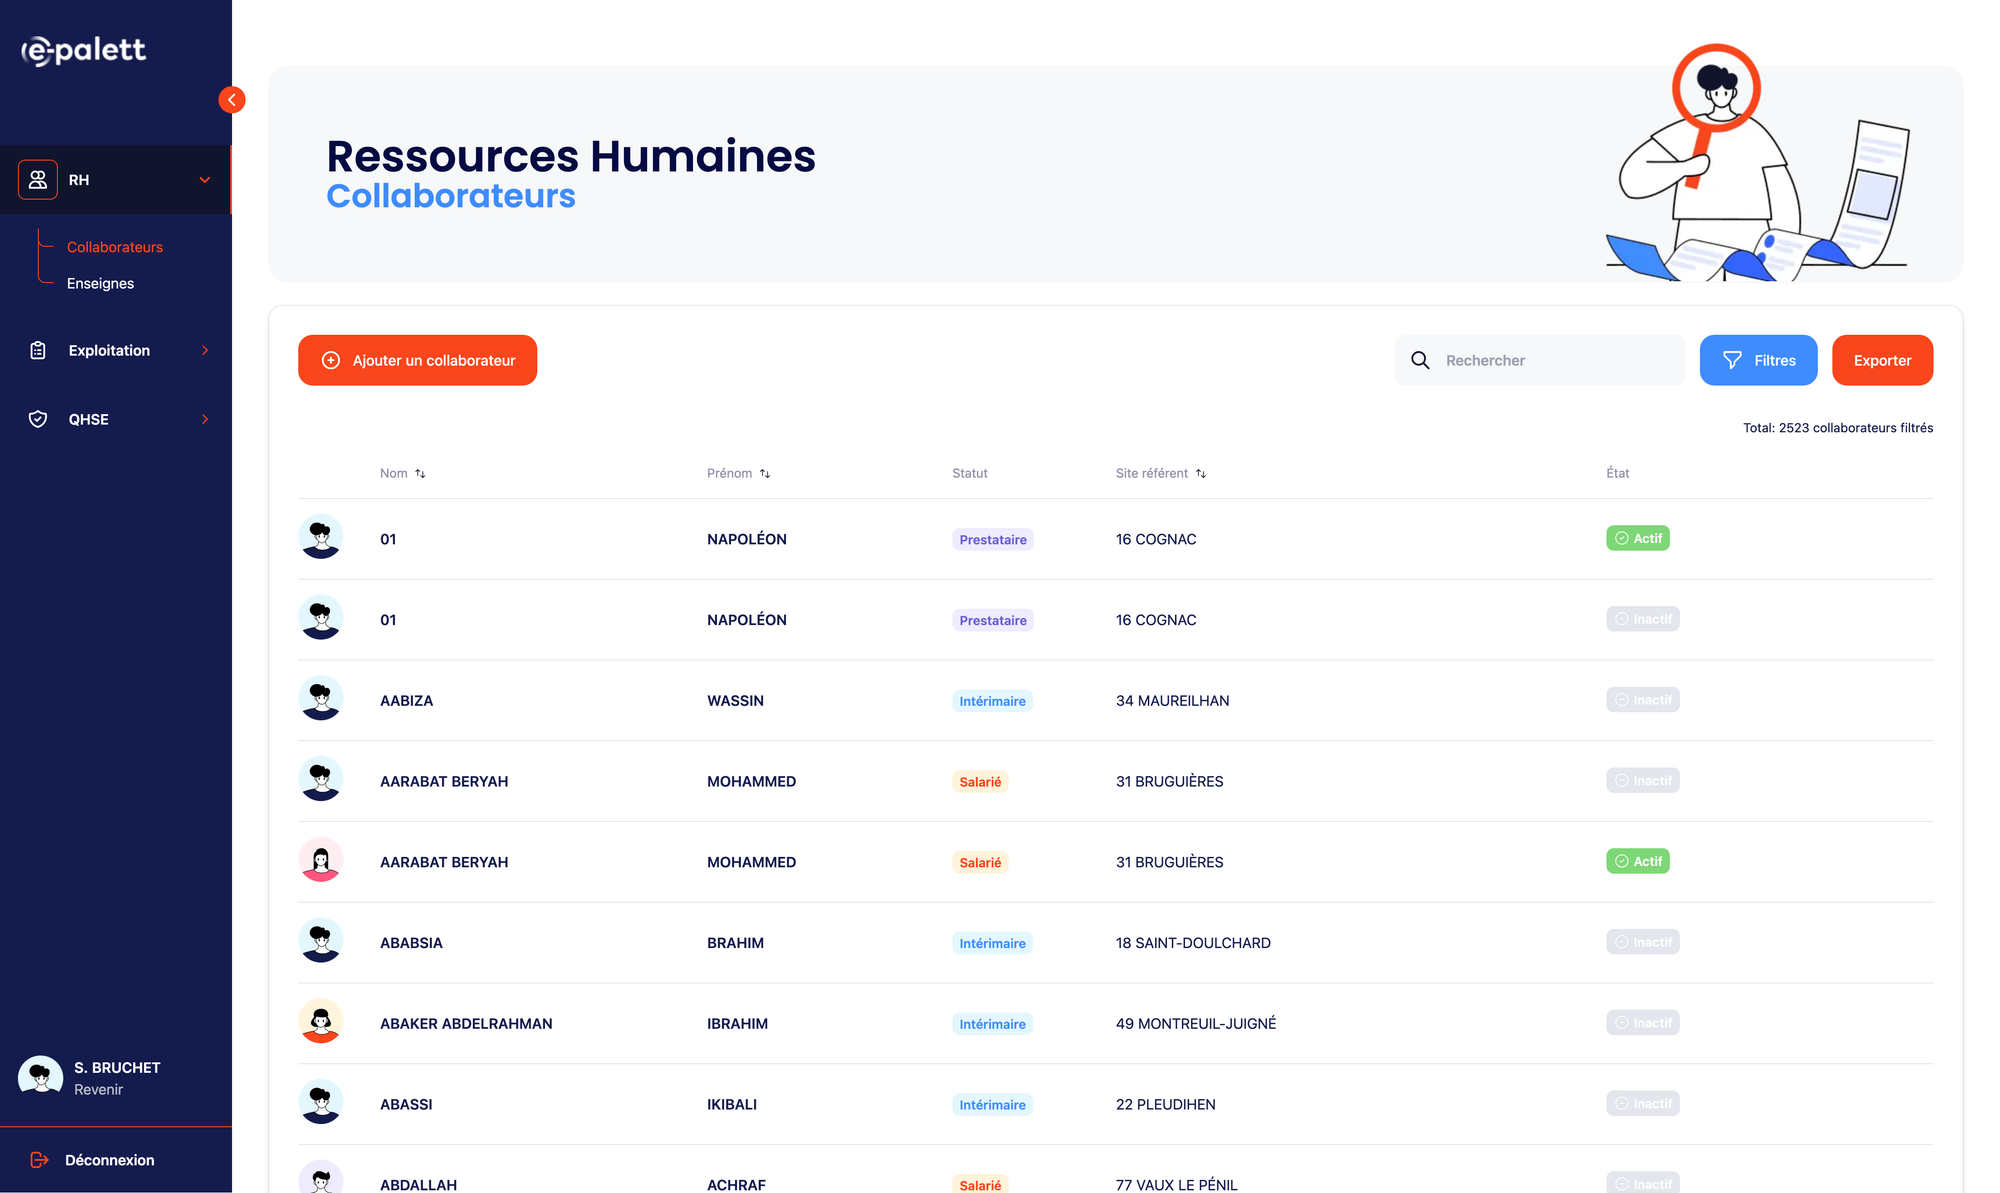Click the QHSE shield icon
The image size is (2000, 1193).
(38, 419)
